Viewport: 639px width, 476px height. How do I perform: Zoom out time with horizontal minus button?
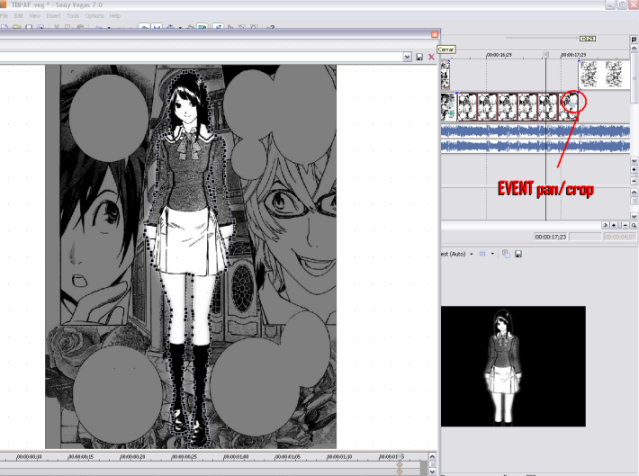[x=625, y=225]
